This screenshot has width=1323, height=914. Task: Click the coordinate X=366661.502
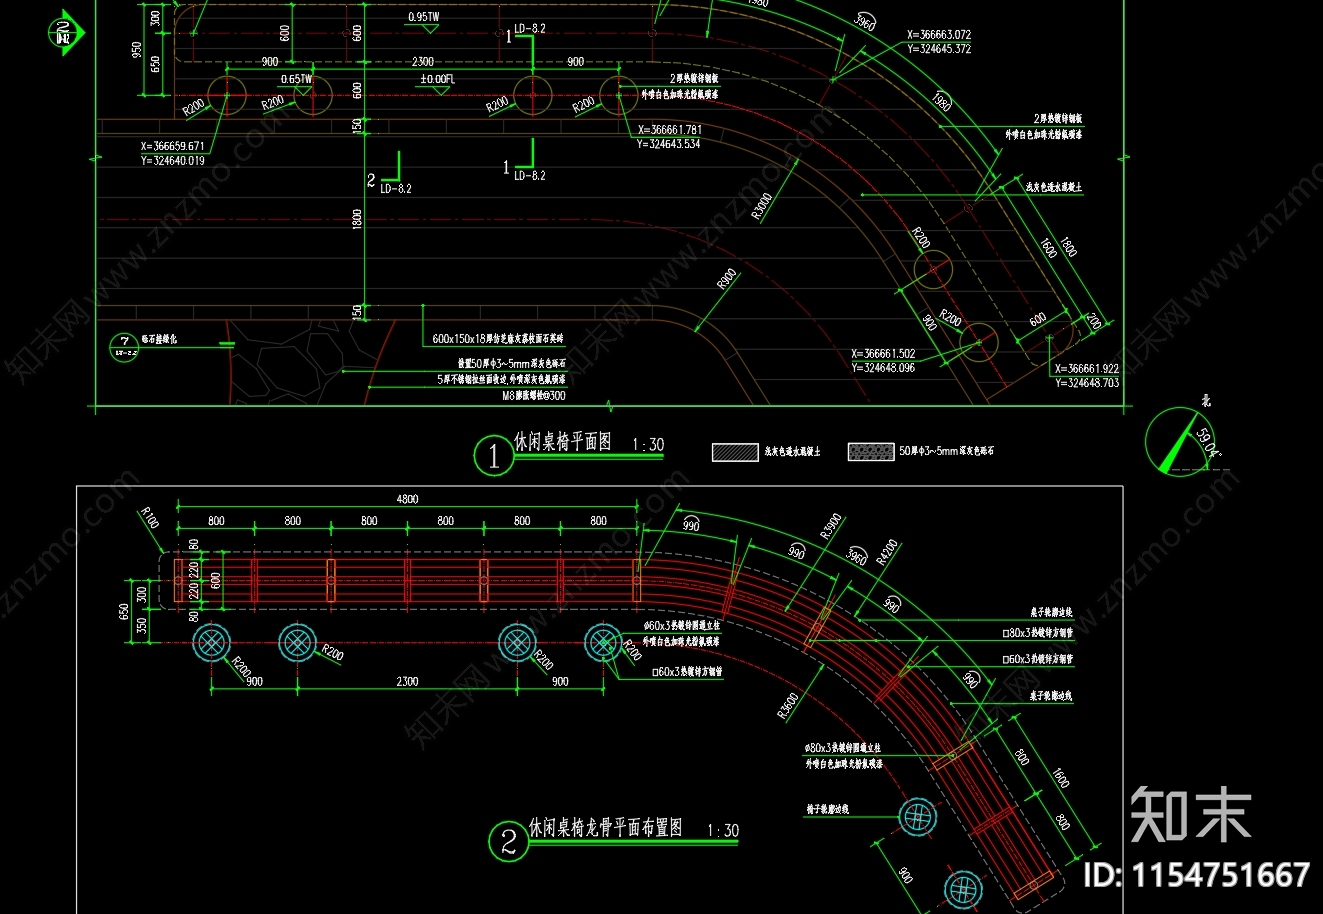pyautogui.click(x=883, y=354)
